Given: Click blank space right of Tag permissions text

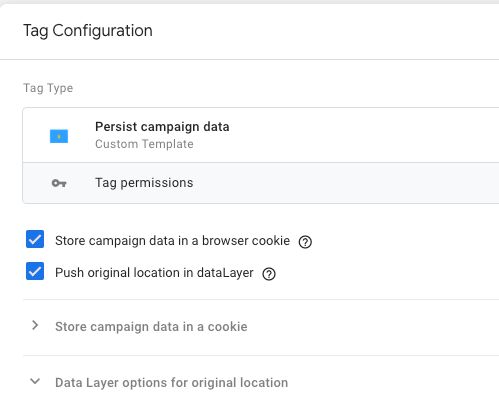Looking at the screenshot, I should point(347,183).
